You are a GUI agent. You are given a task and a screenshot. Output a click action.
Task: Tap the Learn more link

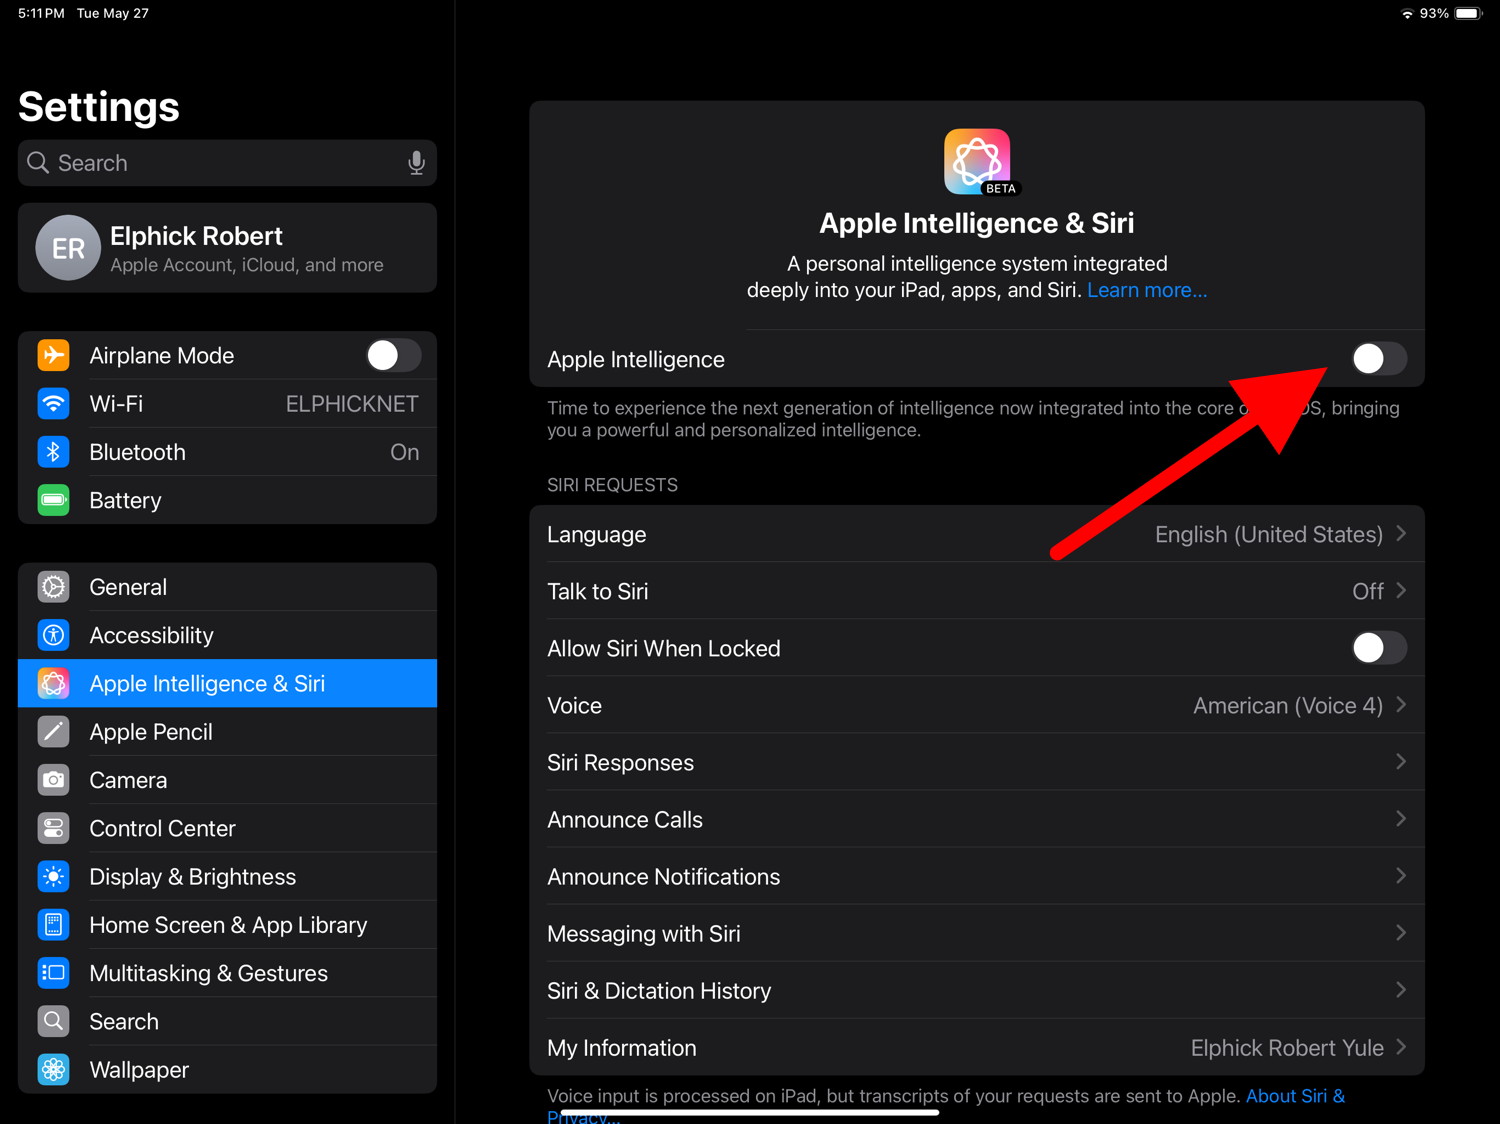[x=1147, y=290]
